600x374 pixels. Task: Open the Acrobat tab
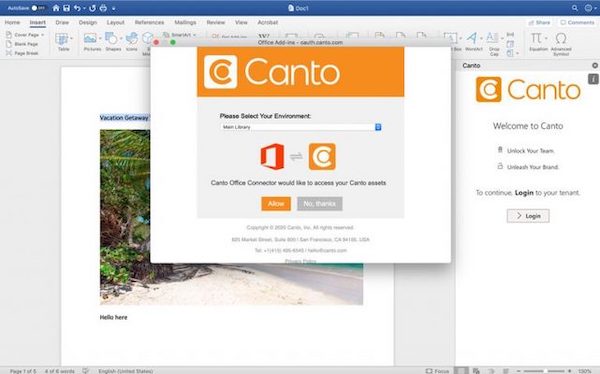coord(267,23)
